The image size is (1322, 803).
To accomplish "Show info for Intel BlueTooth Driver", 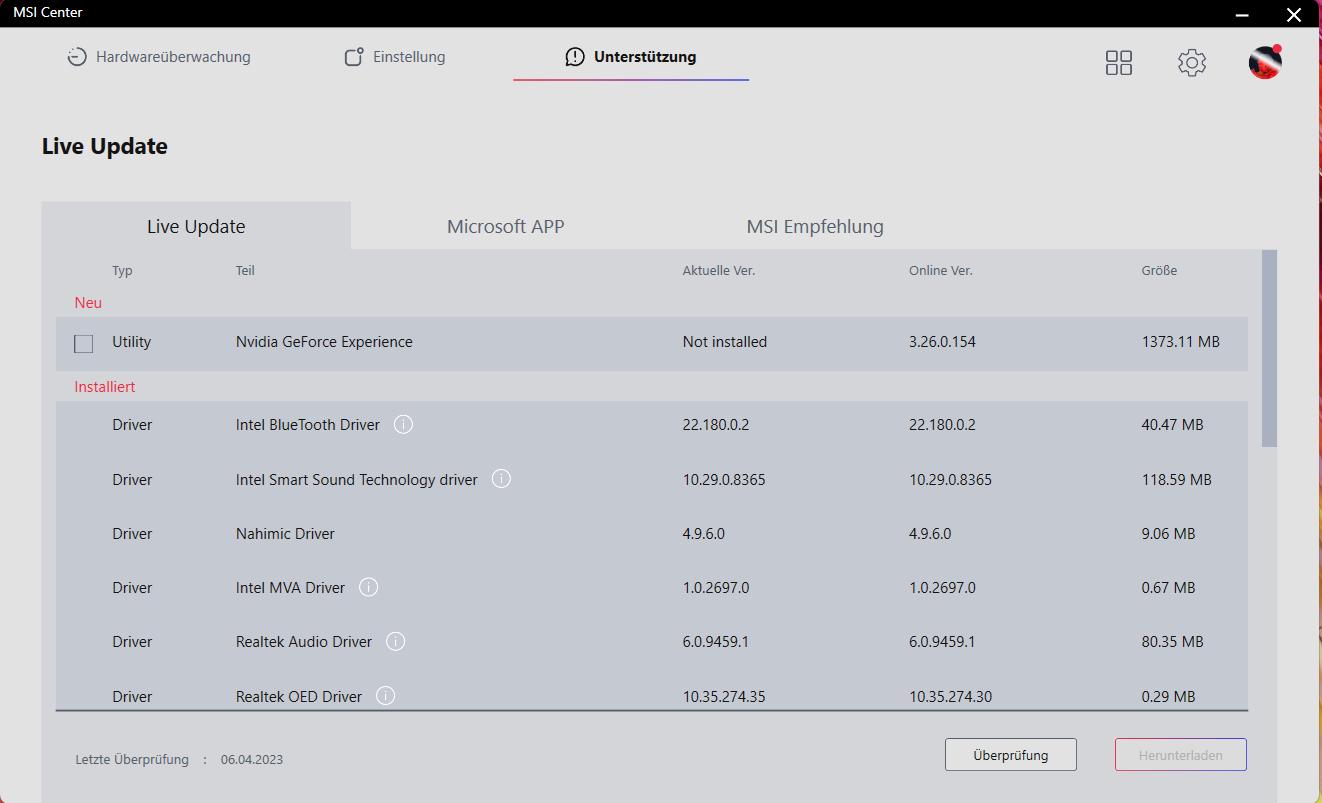I will coord(403,424).
